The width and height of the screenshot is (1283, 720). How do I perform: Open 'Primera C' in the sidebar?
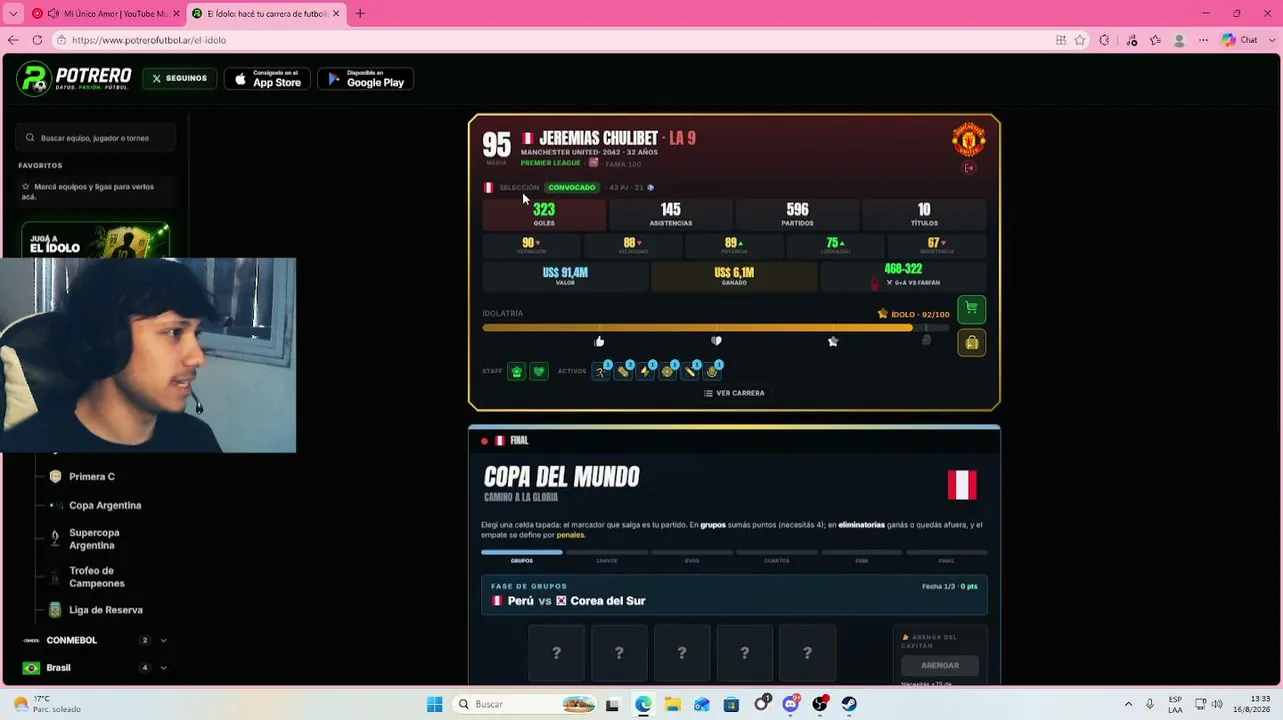pyautogui.click(x=91, y=477)
